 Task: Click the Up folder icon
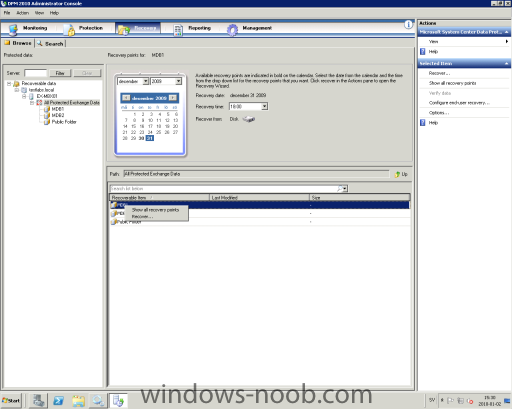(x=397, y=174)
